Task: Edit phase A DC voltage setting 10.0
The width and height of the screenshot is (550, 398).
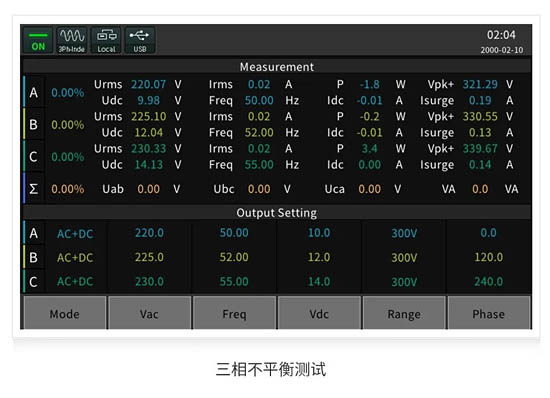Action: coord(319,233)
